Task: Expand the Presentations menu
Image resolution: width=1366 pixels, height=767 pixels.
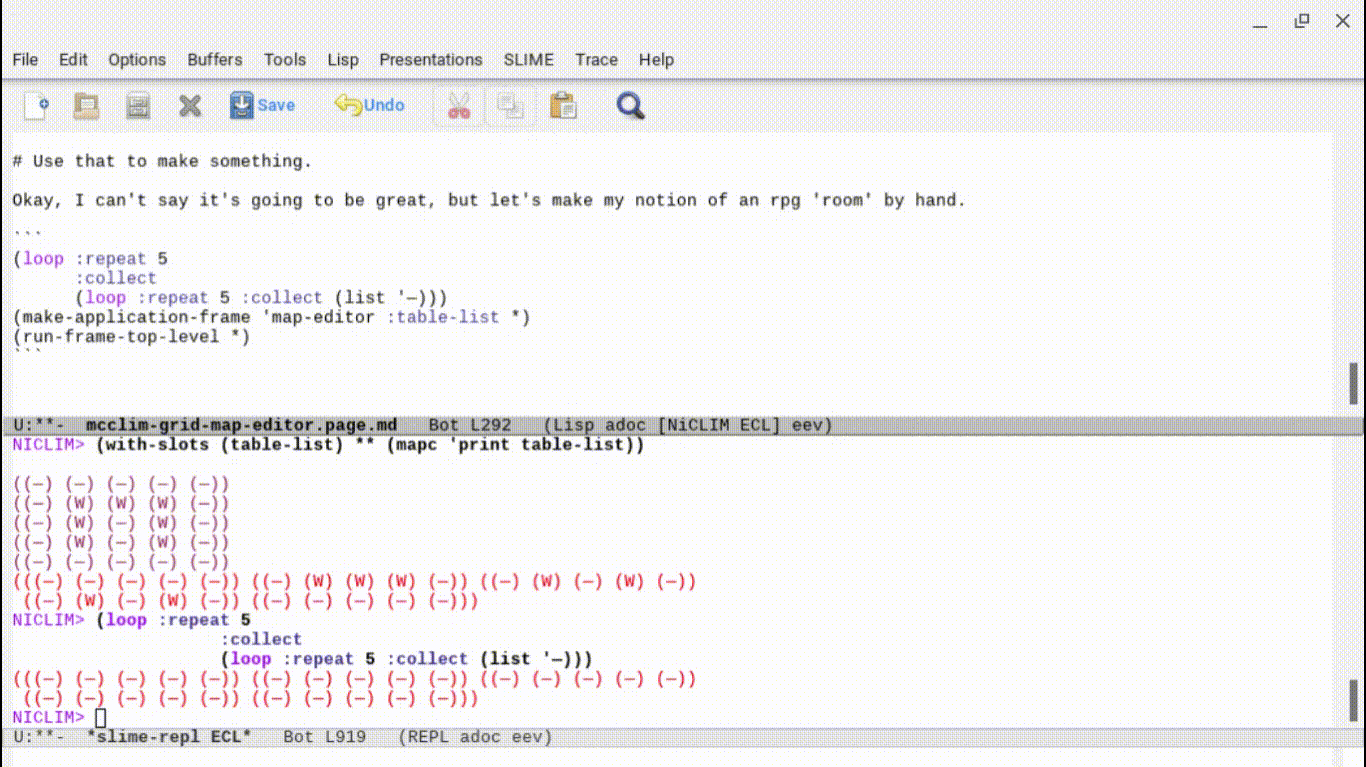Action: 430,60
